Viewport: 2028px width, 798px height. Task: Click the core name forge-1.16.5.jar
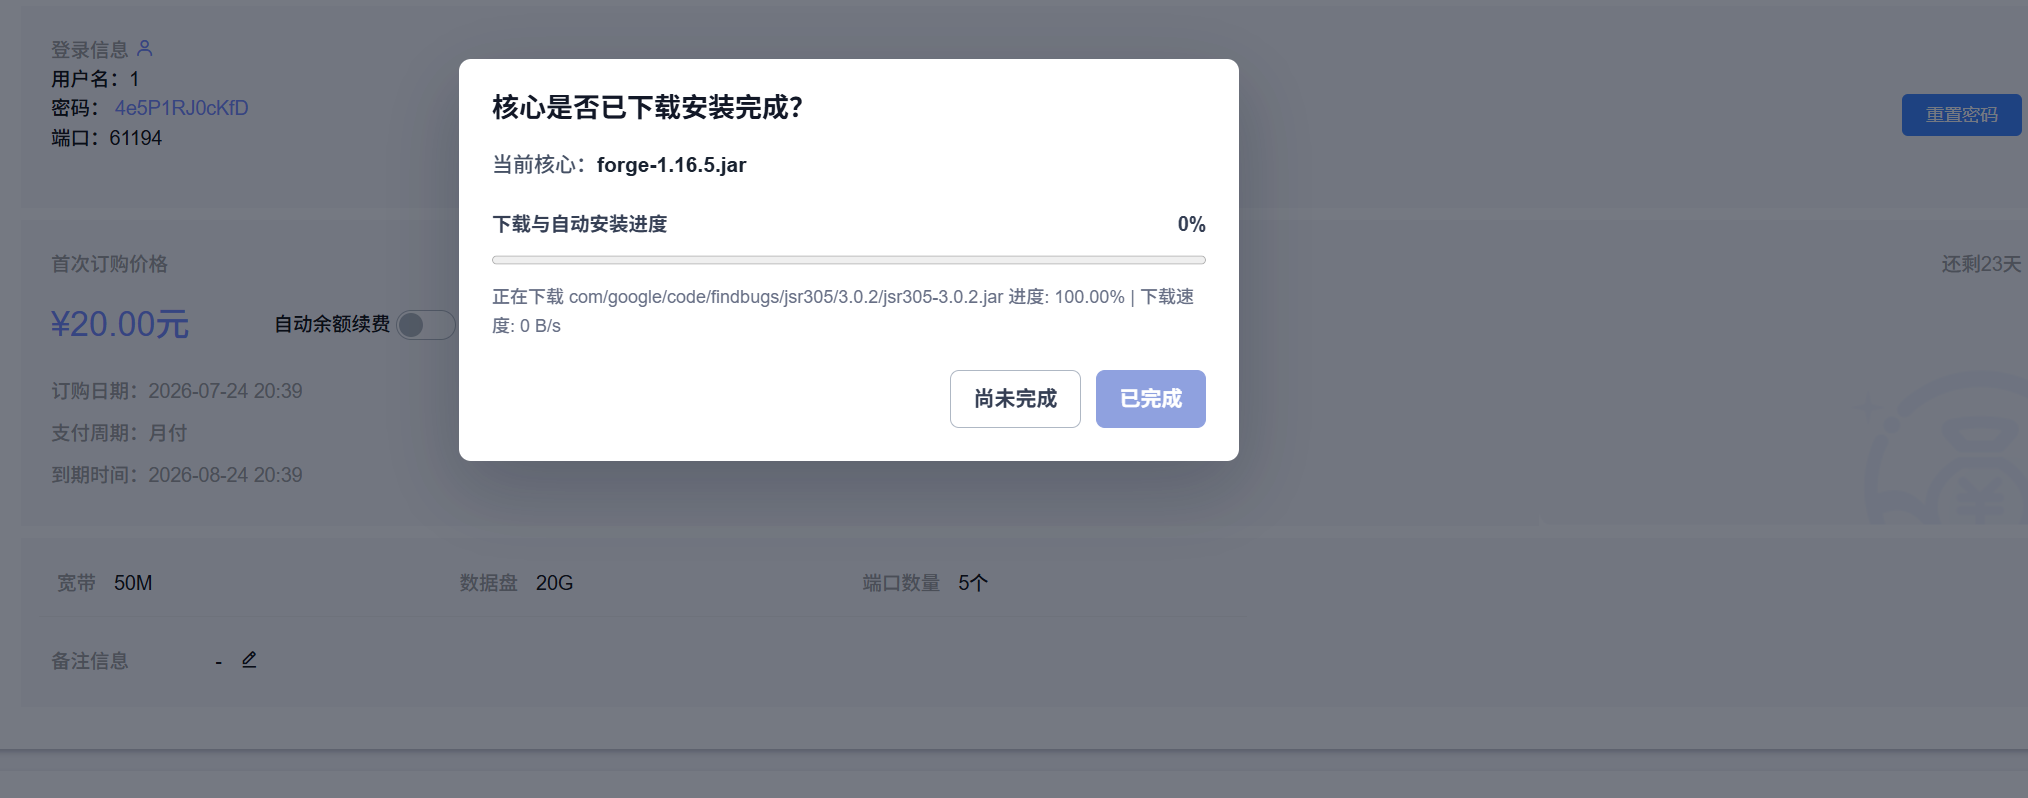coord(671,165)
